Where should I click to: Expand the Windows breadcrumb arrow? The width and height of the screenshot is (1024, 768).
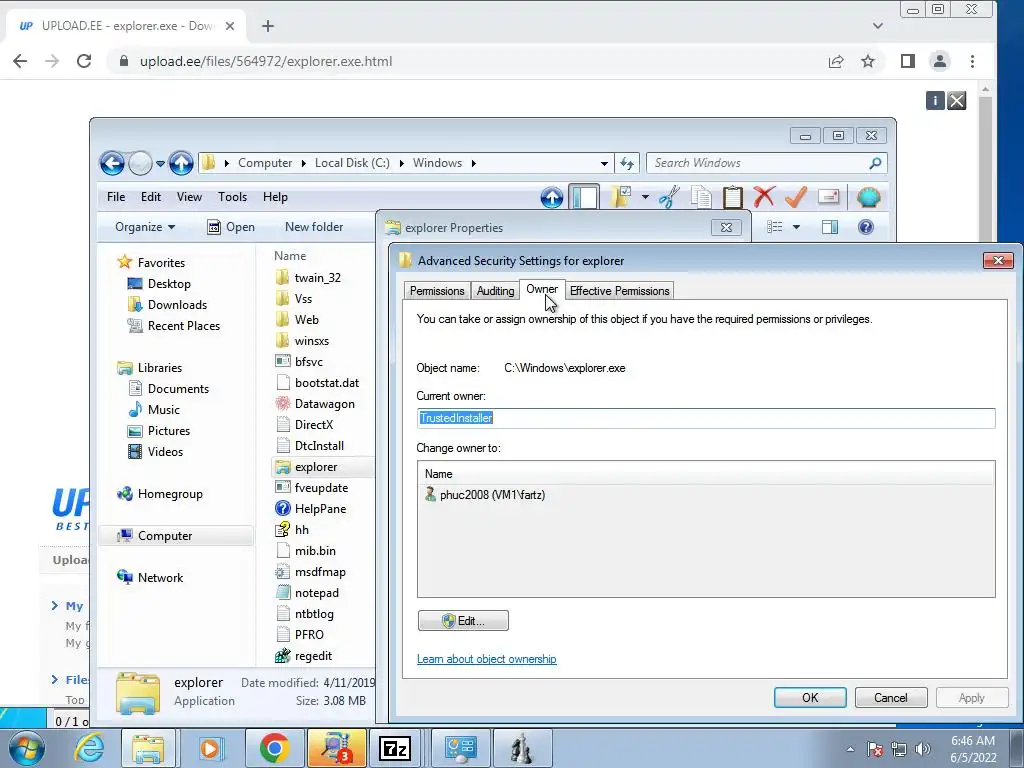pos(473,163)
